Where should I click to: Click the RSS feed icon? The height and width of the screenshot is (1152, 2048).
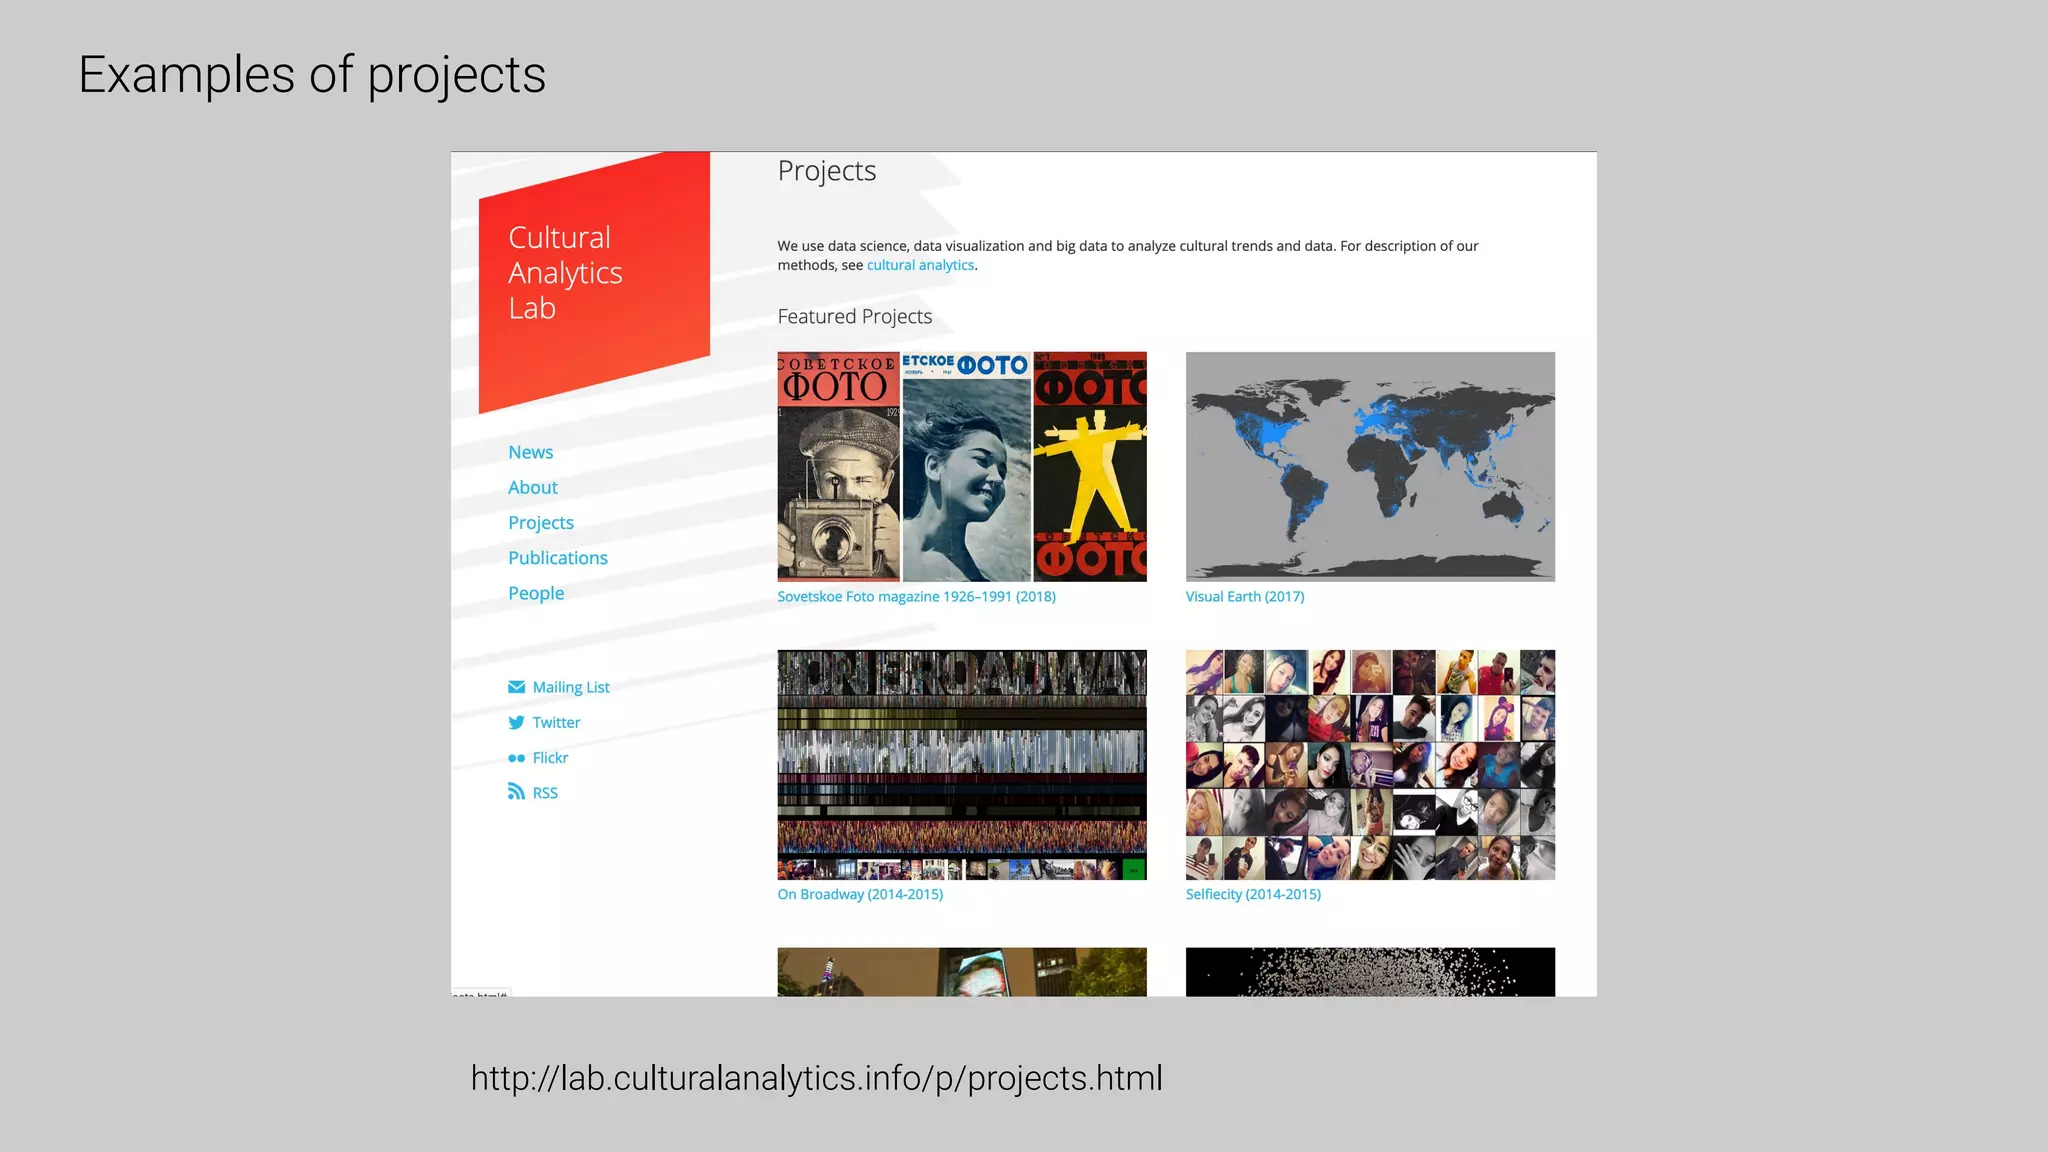[x=516, y=792]
